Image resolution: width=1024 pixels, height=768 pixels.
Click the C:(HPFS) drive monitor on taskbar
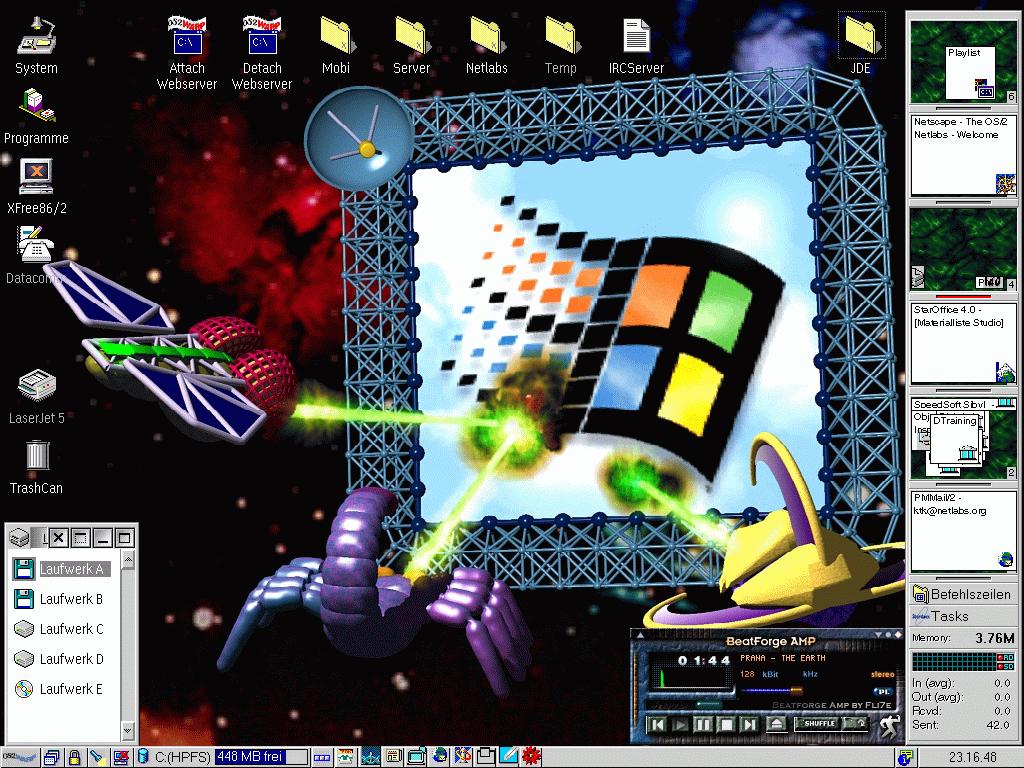click(x=175, y=758)
